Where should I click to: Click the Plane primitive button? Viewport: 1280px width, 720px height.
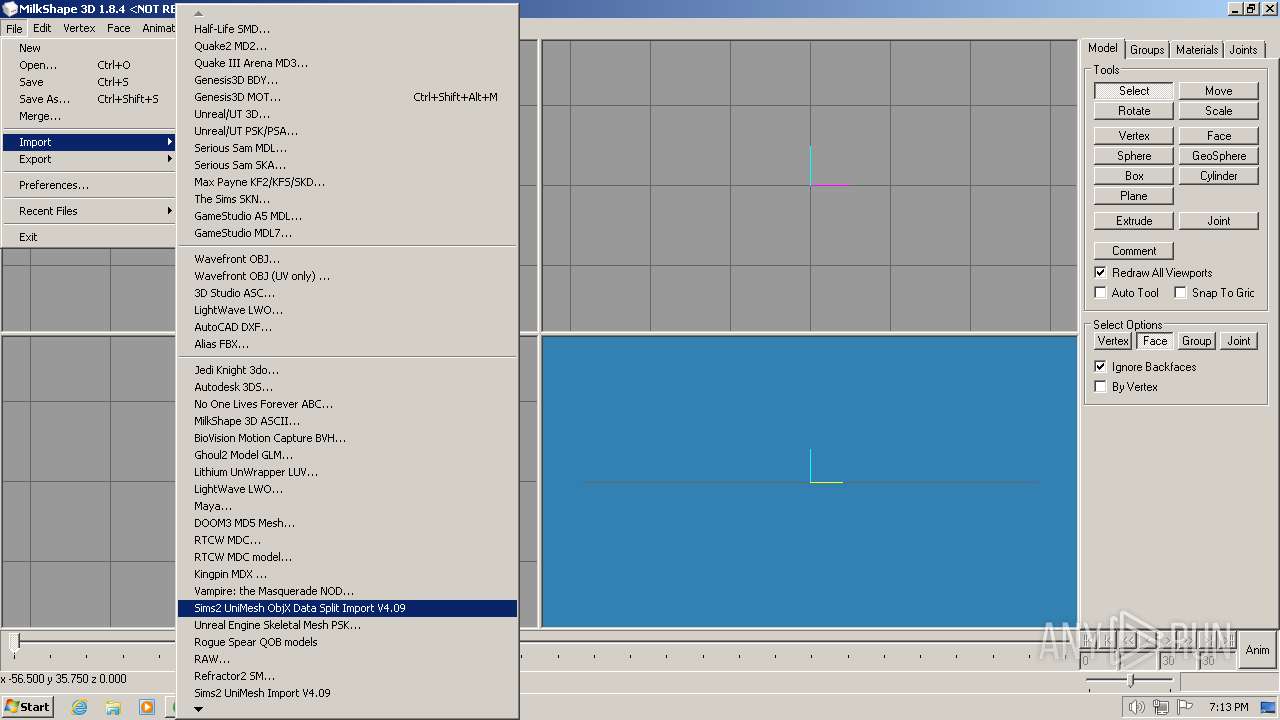click(1134, 196)
